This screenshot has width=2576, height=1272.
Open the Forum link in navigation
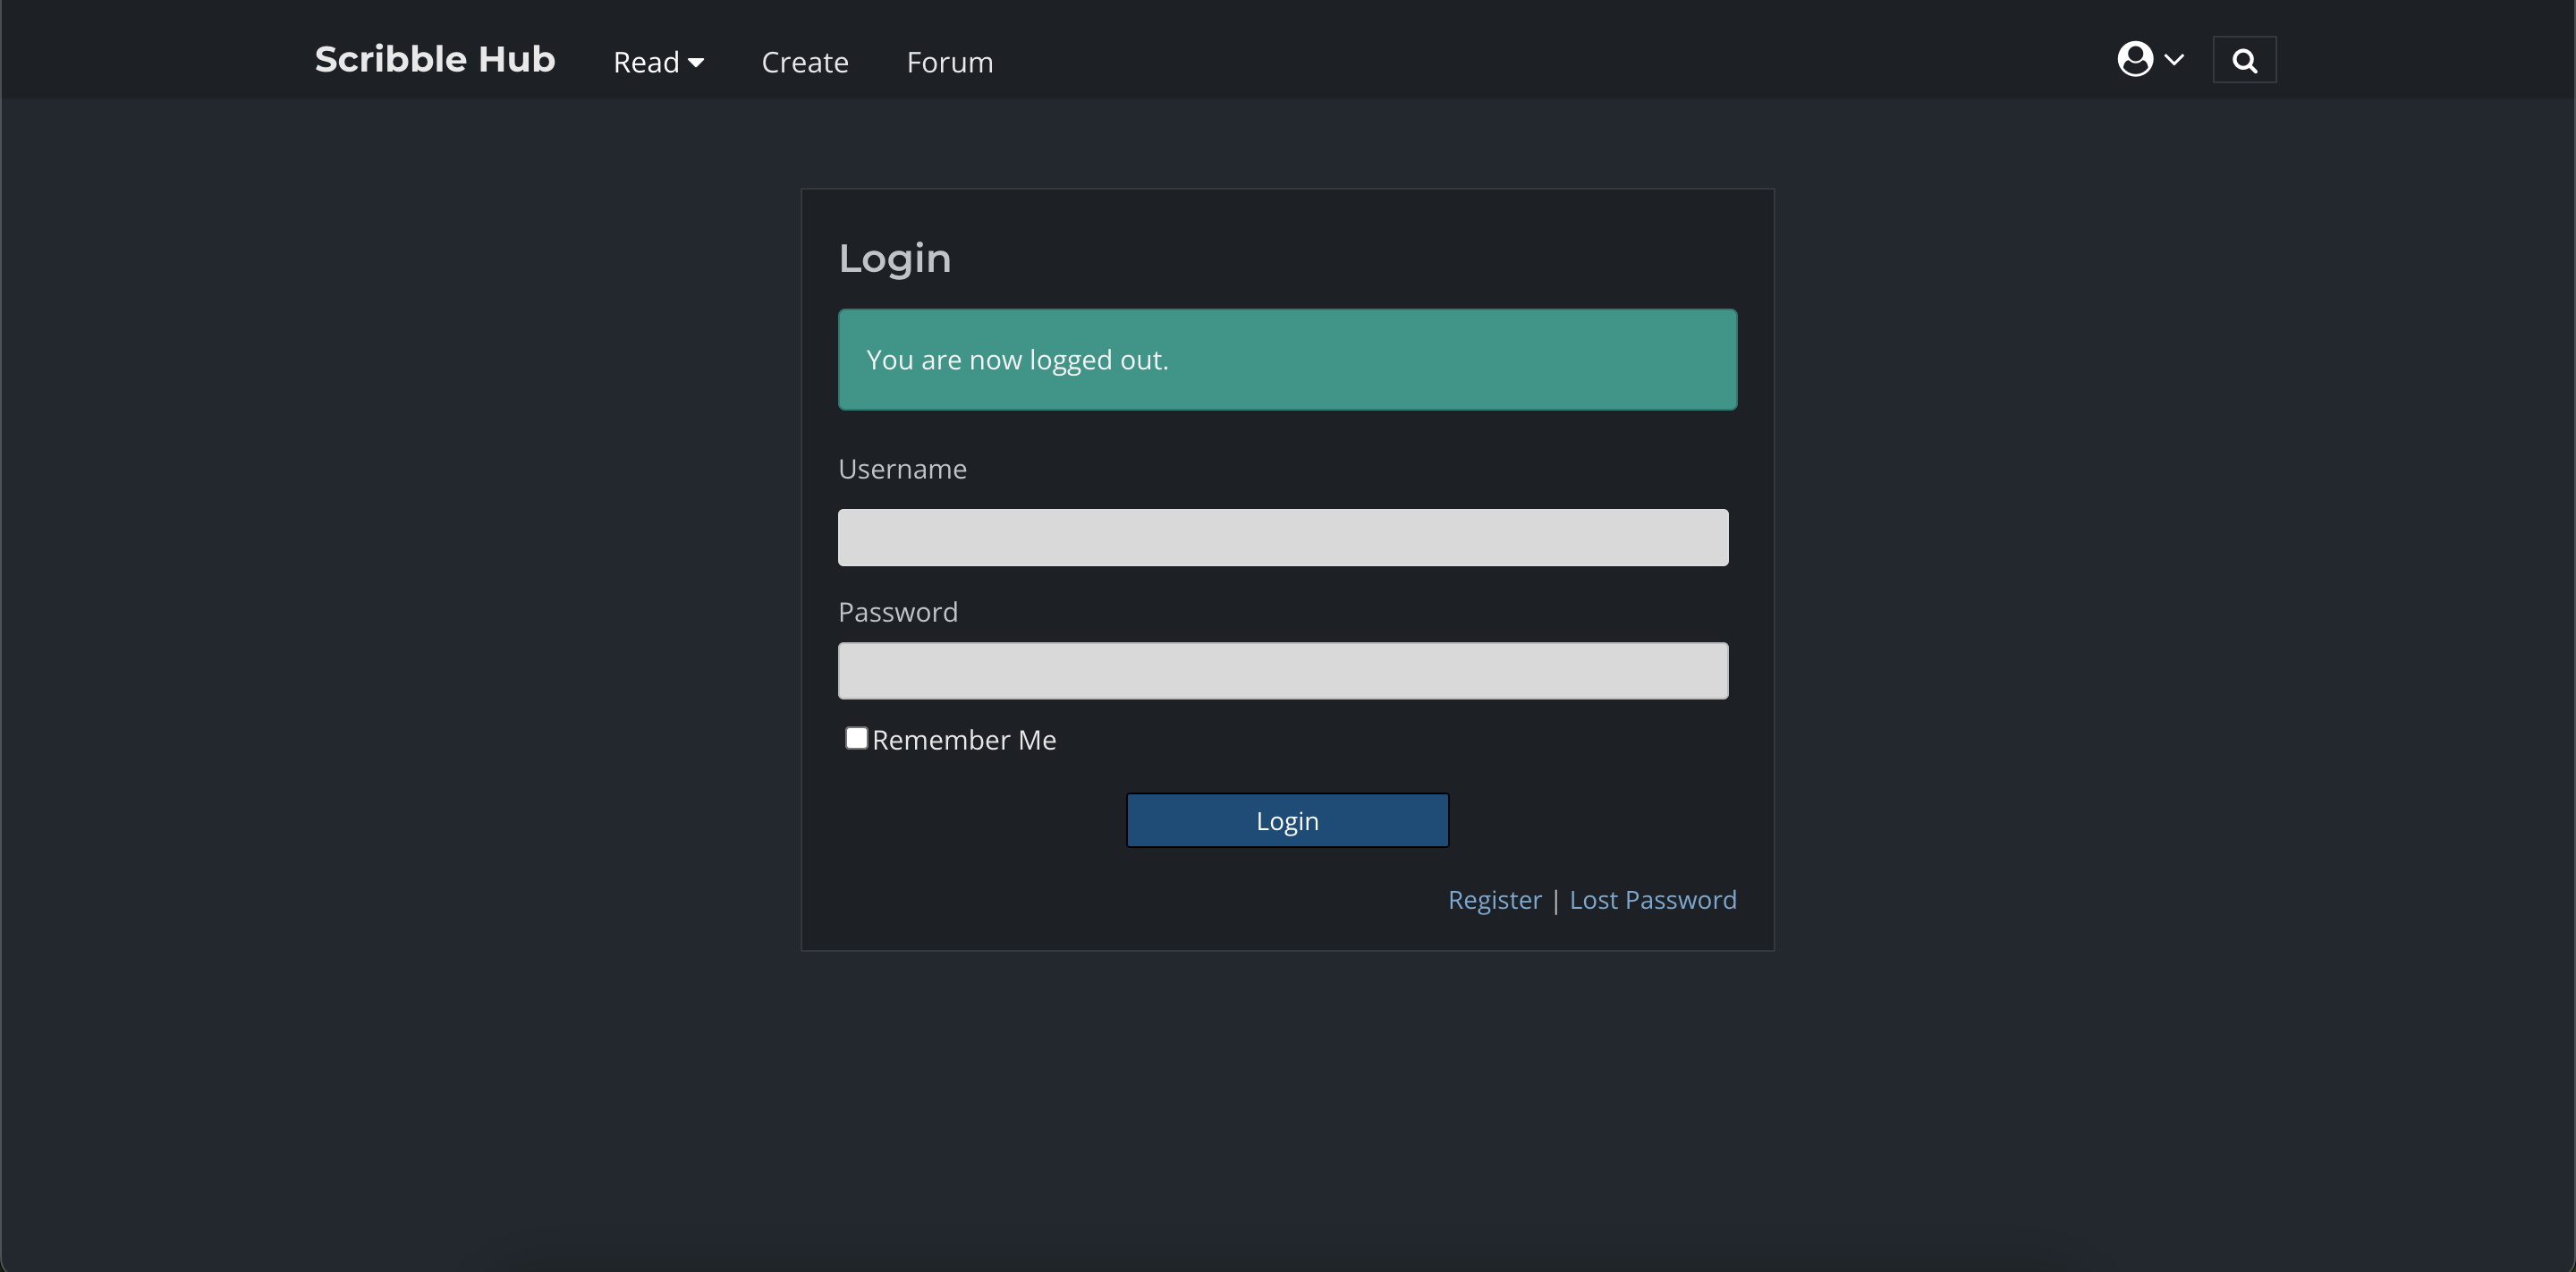949,63
